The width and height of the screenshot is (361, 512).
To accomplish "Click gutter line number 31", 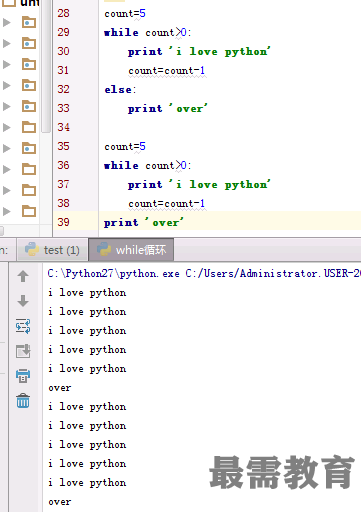I will [63, 70].
